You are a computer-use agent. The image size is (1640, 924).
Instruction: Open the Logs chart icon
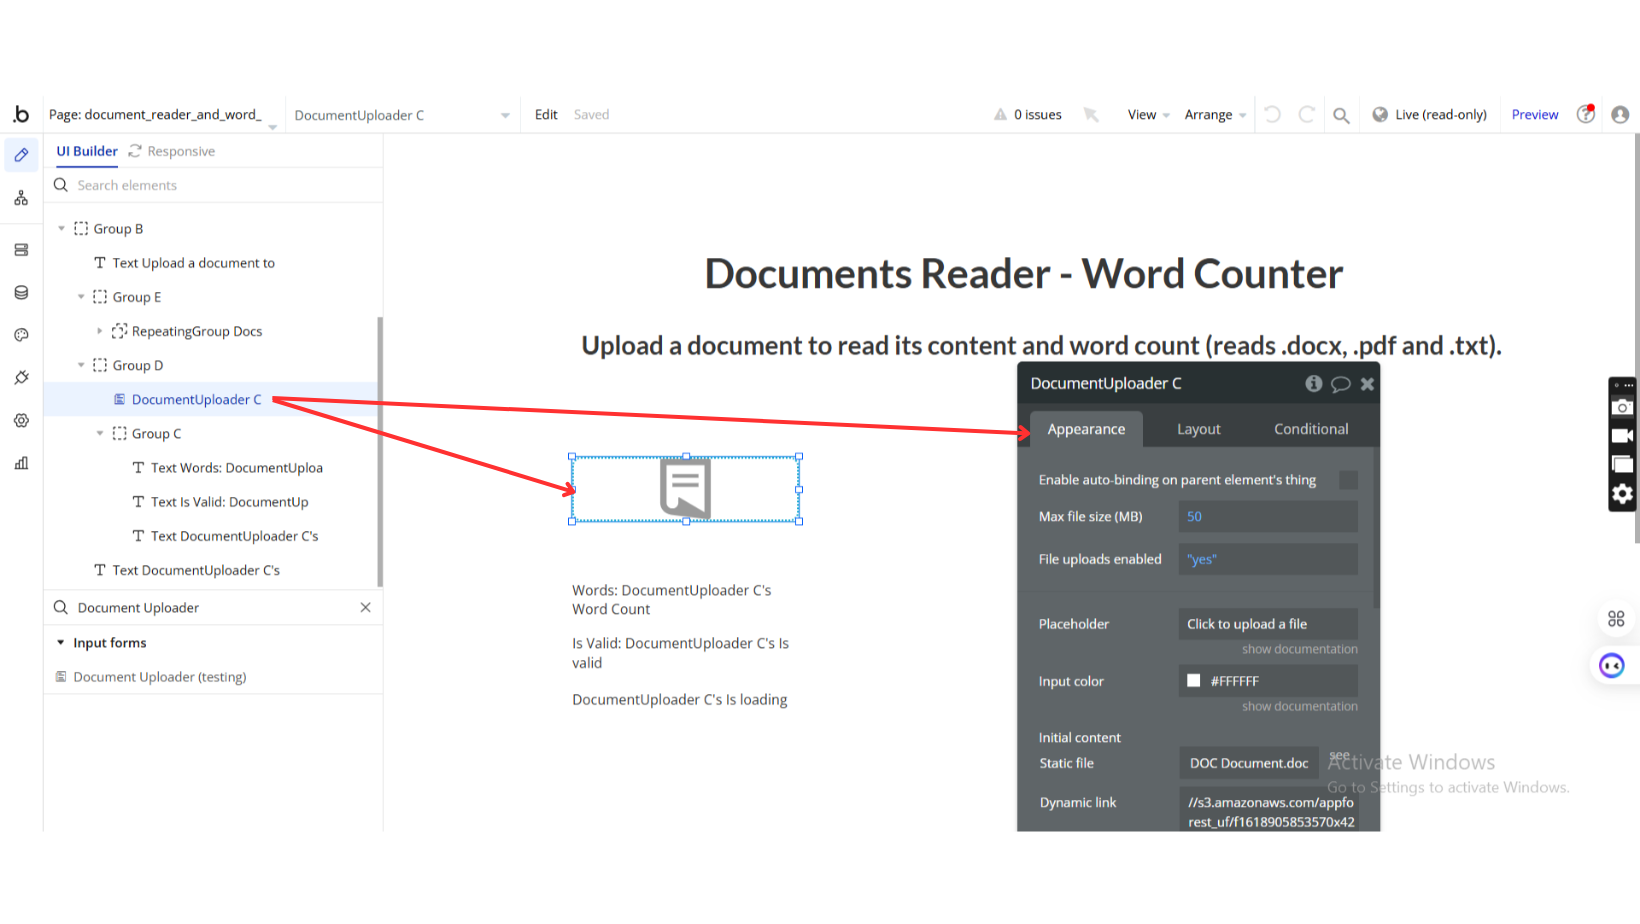(x=21, y=463)
